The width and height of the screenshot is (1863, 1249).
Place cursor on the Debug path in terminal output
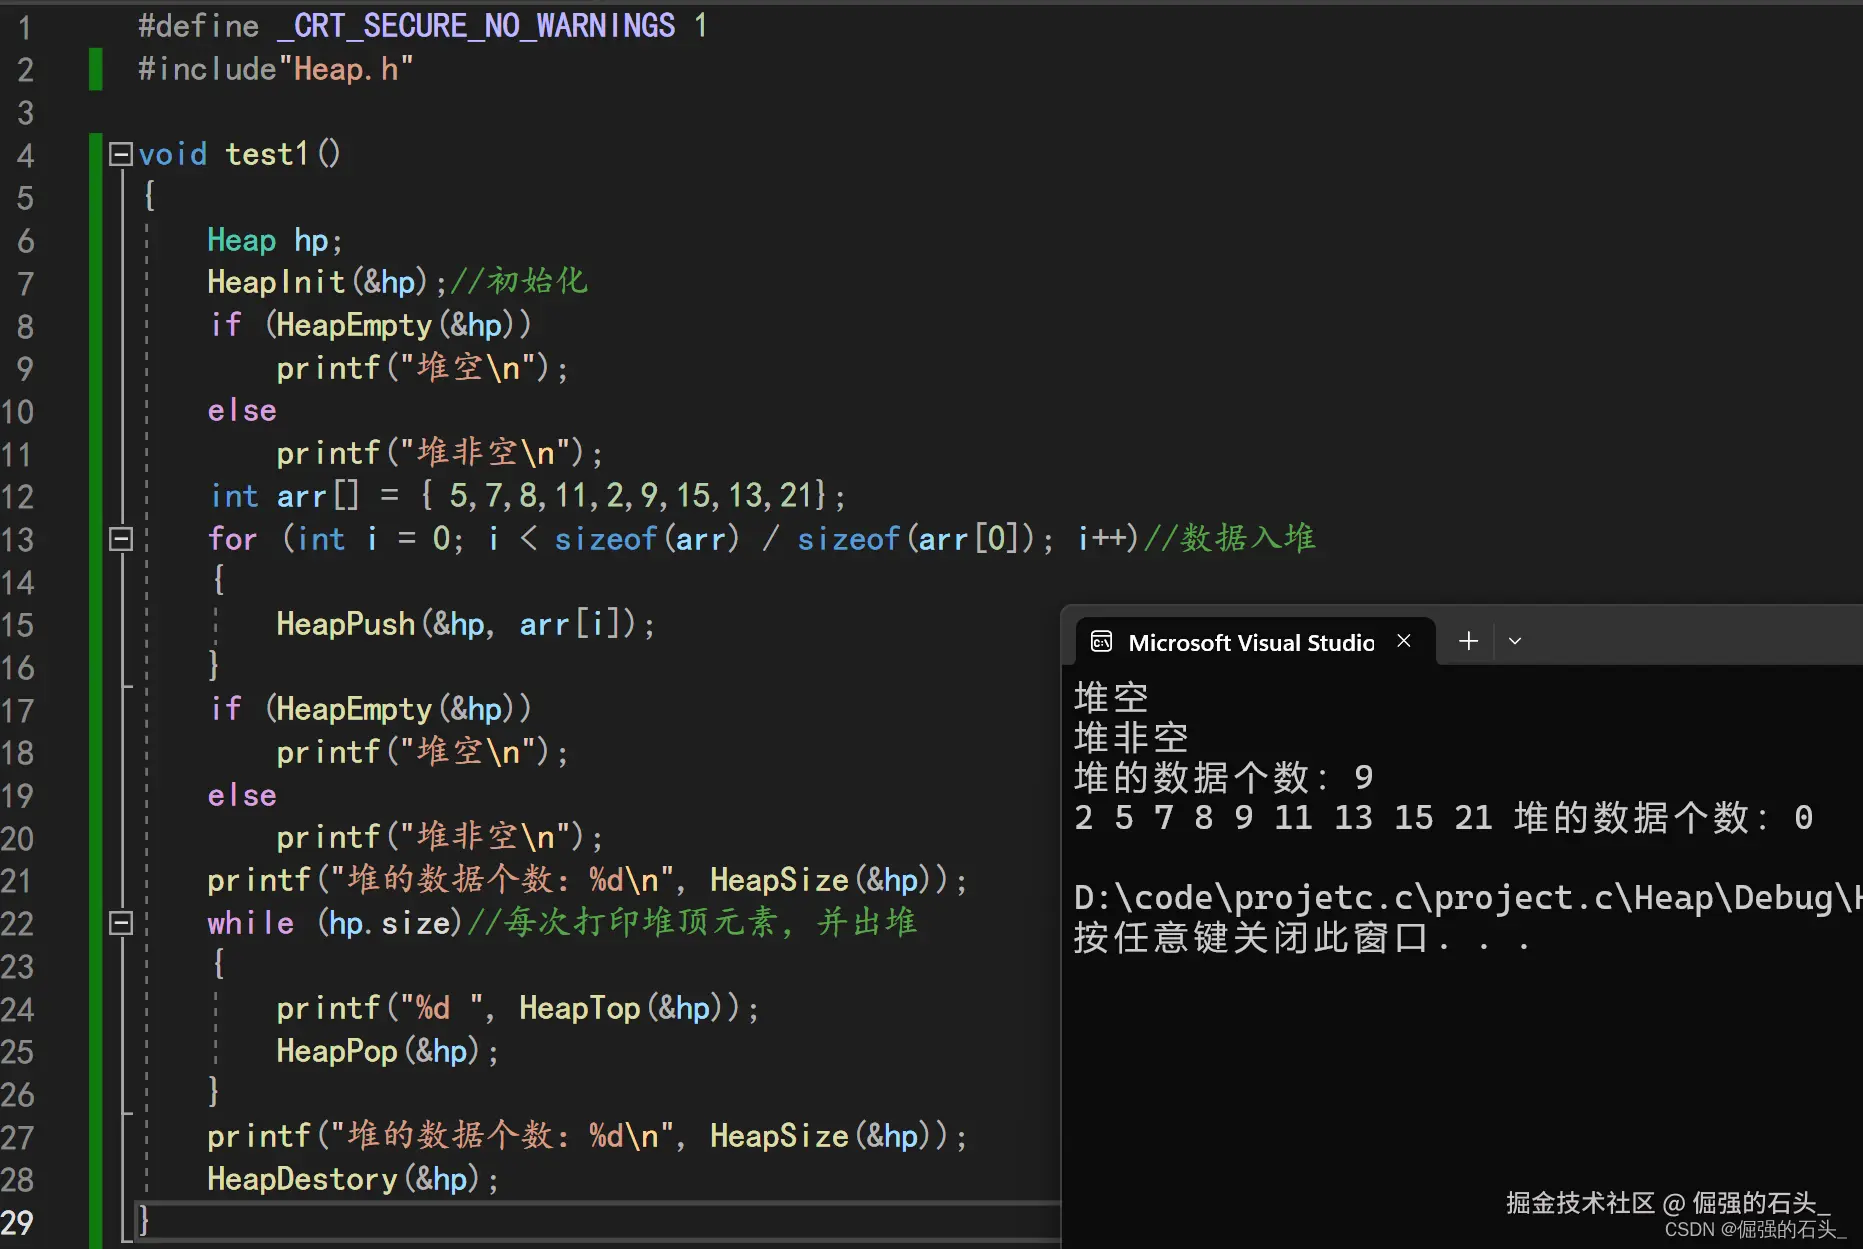tap(1400, 897)
